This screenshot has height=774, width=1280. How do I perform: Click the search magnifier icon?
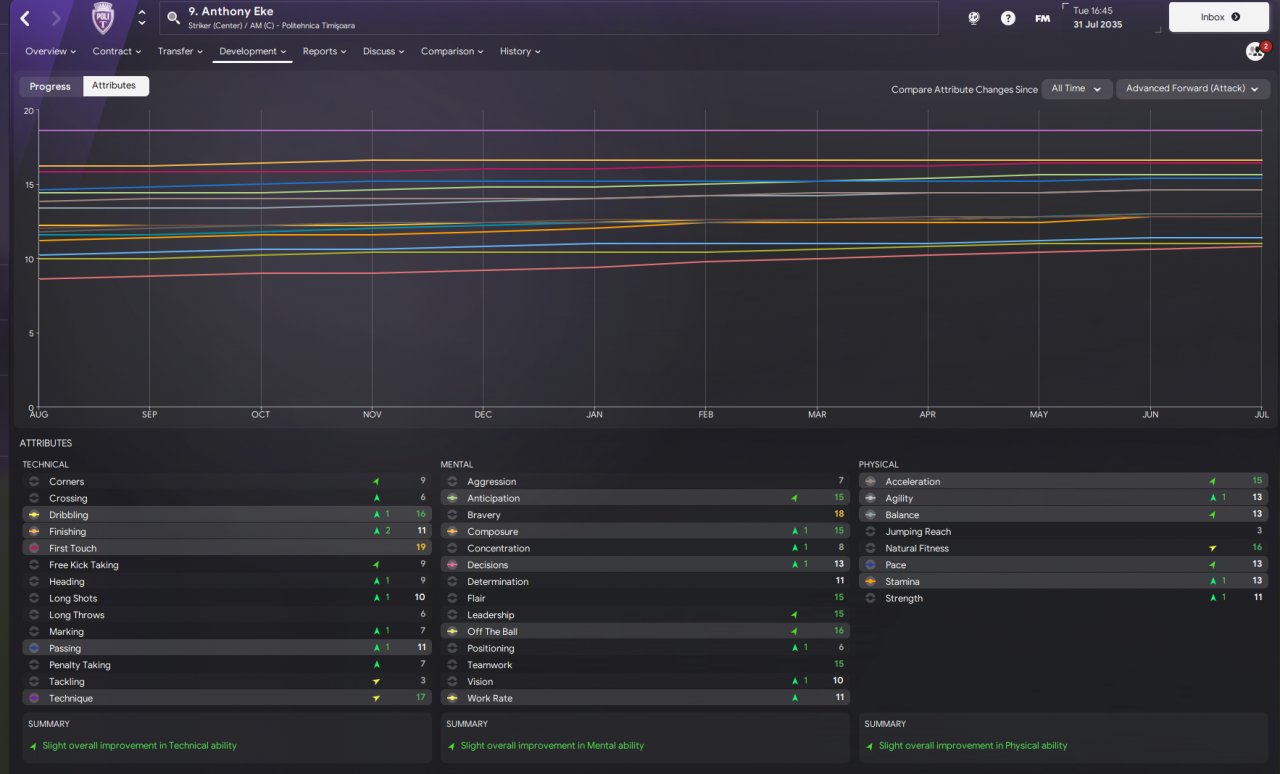tap(174, 18)
